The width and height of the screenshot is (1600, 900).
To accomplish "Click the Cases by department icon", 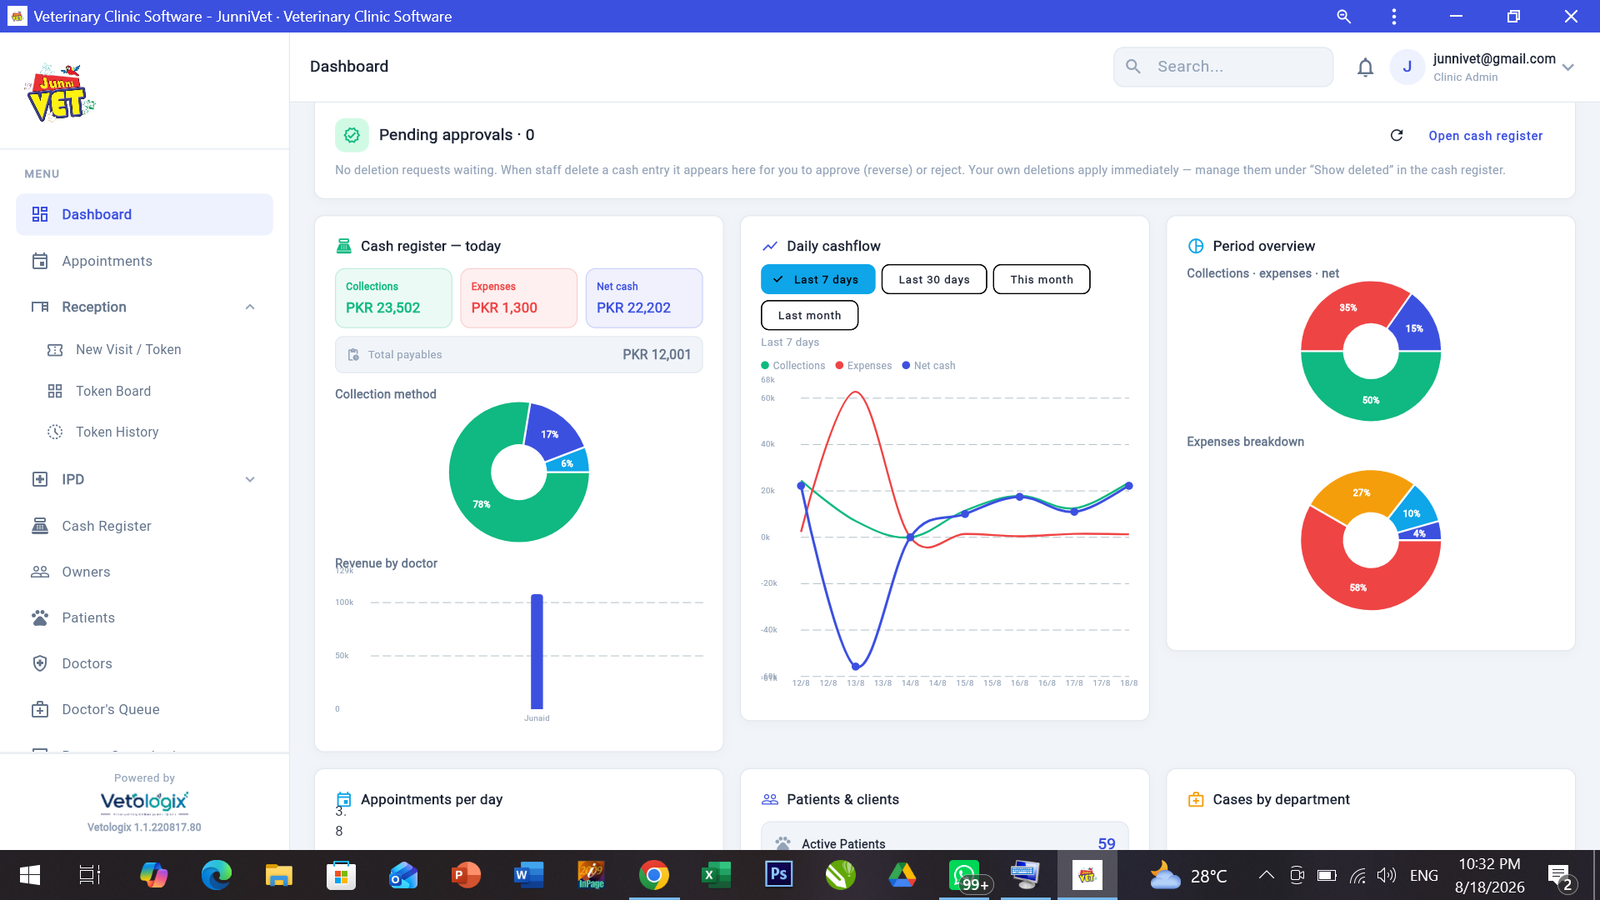I will pyautogui.click(x=1196, y=800).
